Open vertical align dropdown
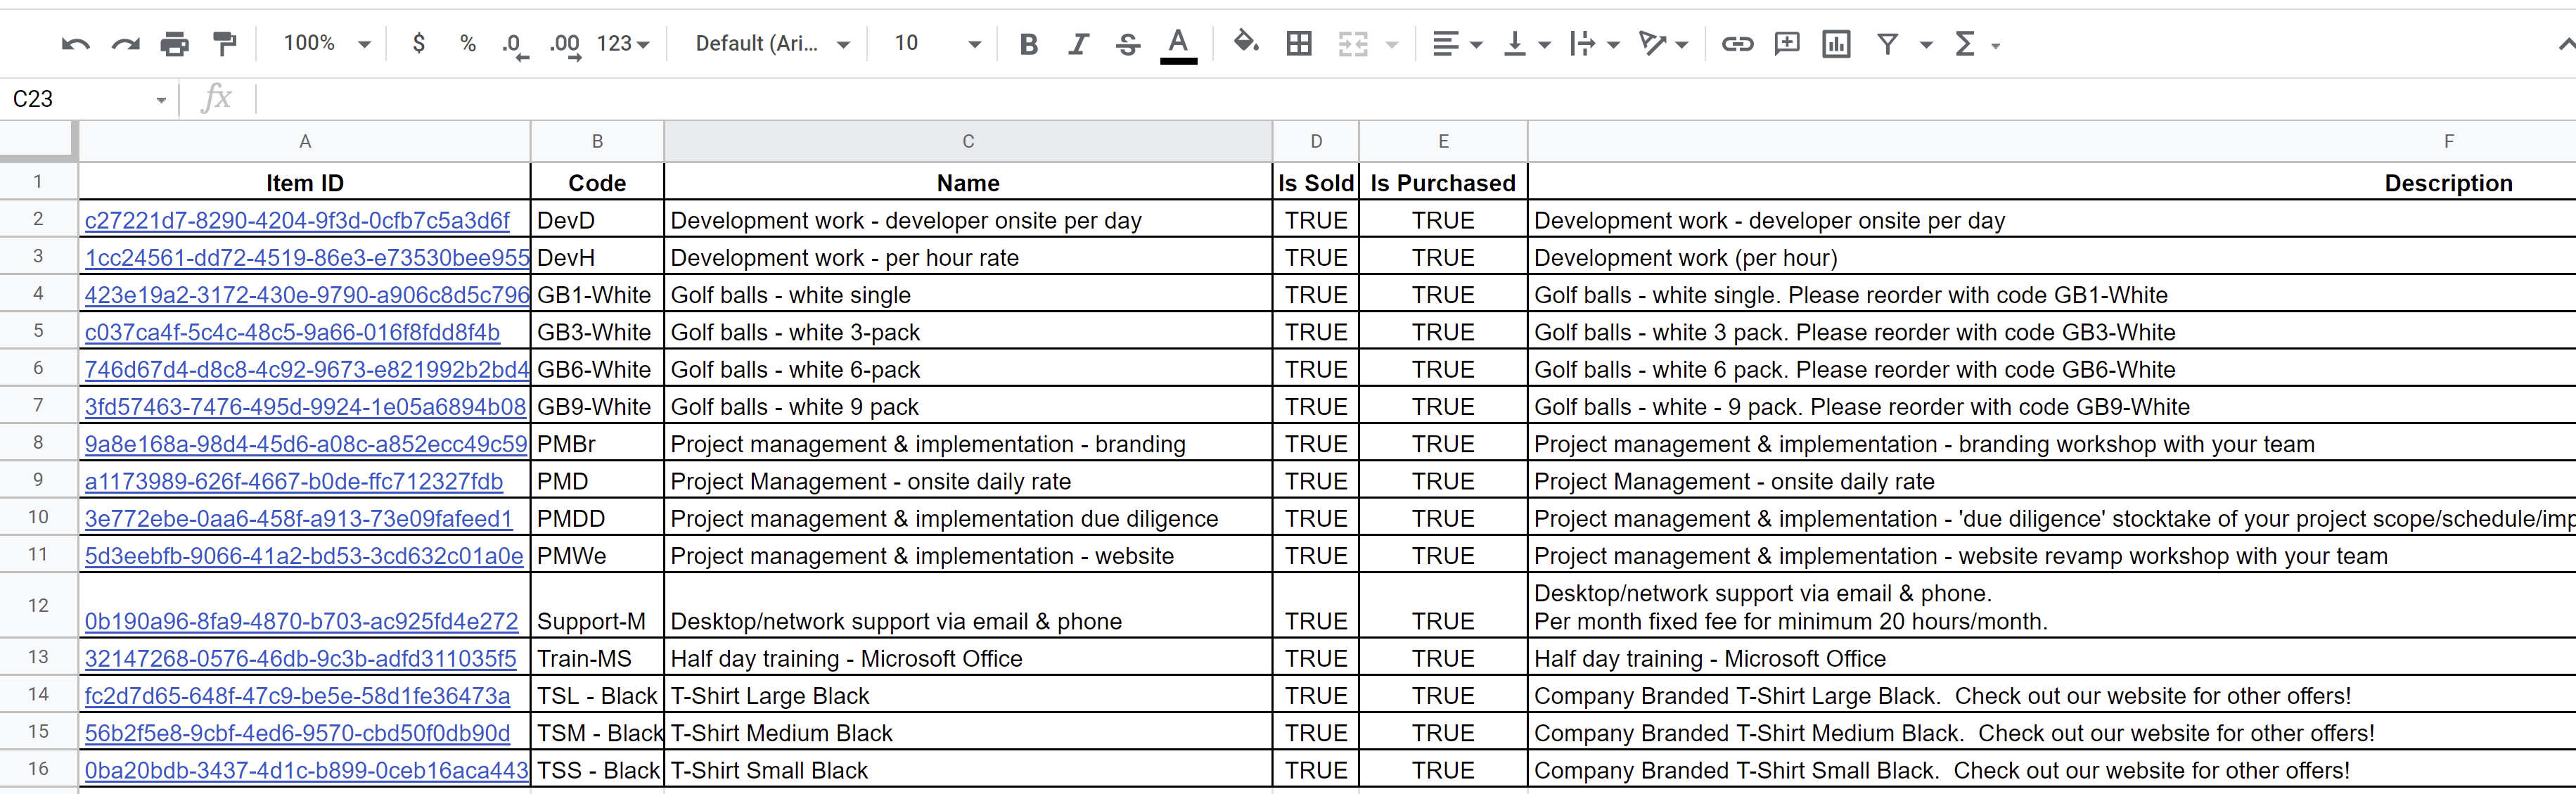Viewport: 2576px width, 794px height. click(1527, 44)
